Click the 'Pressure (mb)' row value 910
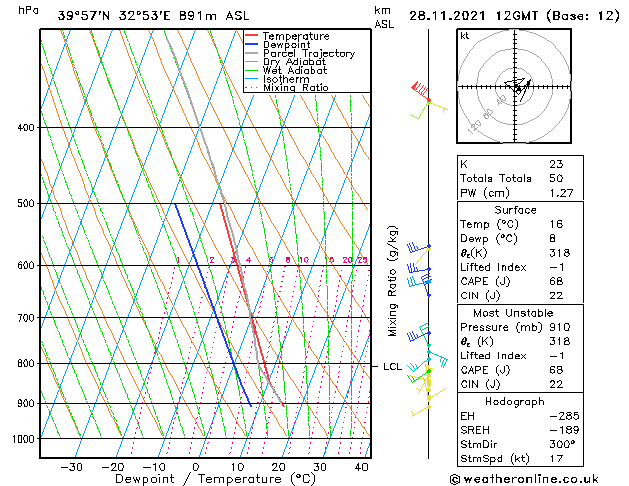629x486 pixels. [560, 327]
